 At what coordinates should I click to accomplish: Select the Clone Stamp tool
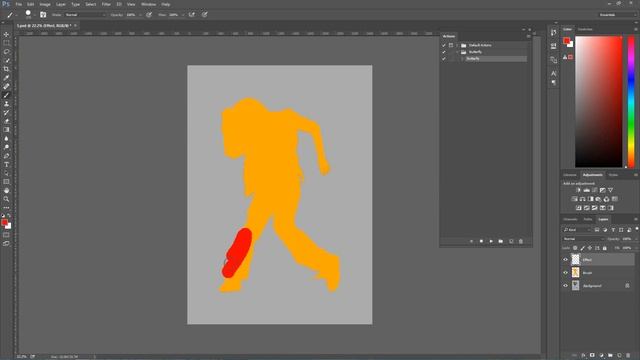(x=6, y=104)
